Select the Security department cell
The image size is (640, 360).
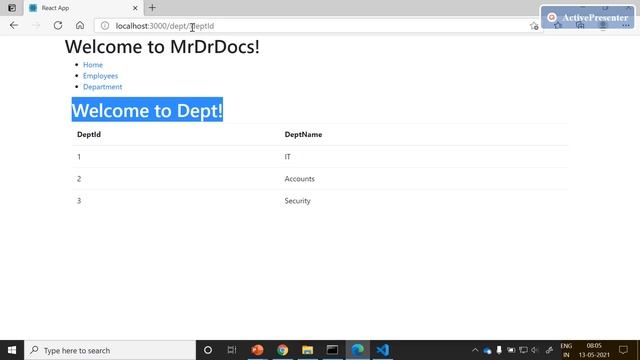298,201
